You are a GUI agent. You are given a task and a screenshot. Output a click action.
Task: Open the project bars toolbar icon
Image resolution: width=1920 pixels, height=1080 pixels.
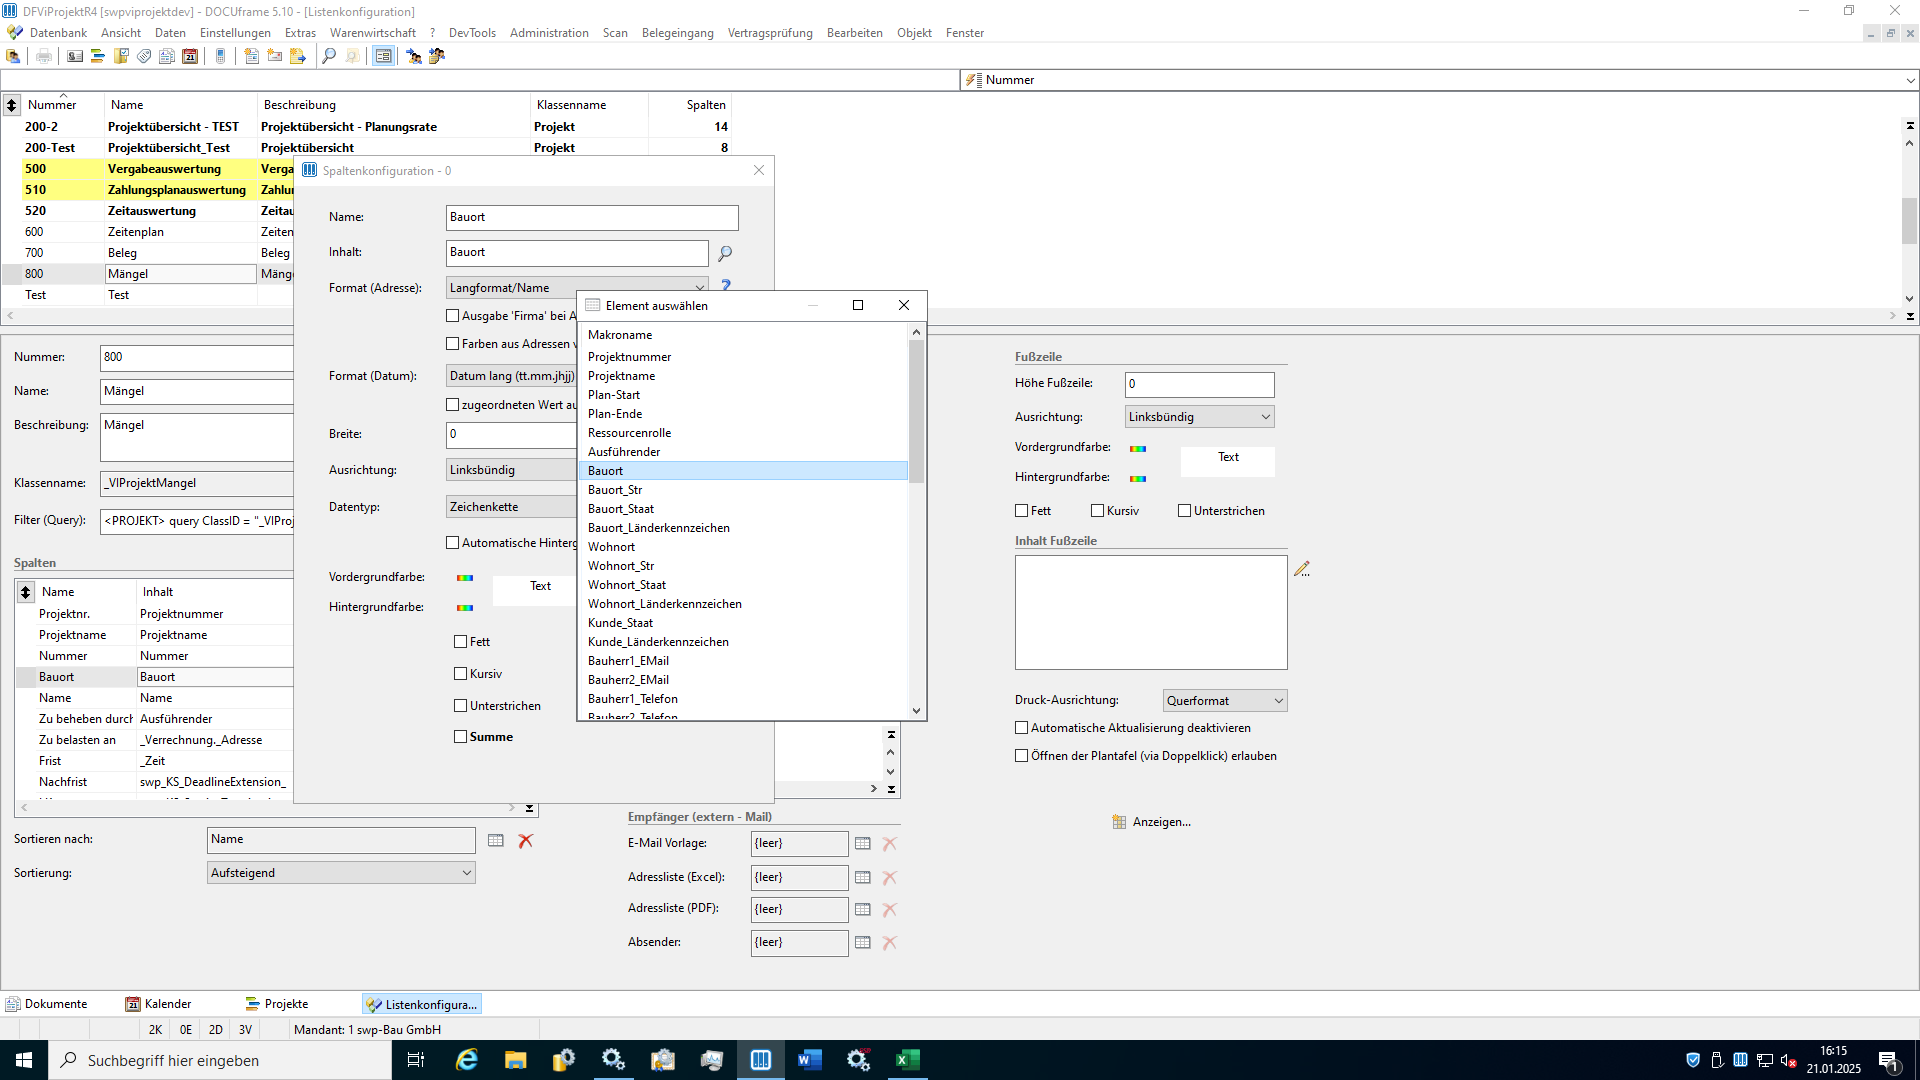tap(98, 57)
